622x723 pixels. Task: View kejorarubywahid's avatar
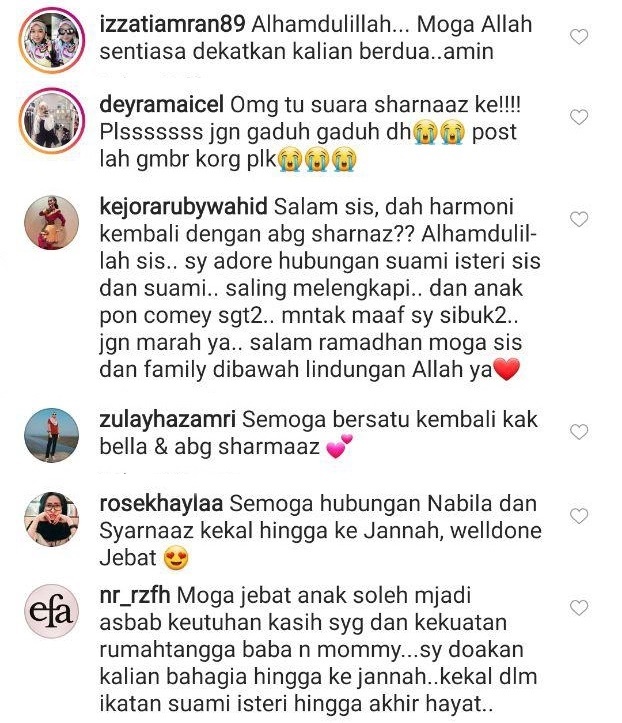[x=51, y=222]
